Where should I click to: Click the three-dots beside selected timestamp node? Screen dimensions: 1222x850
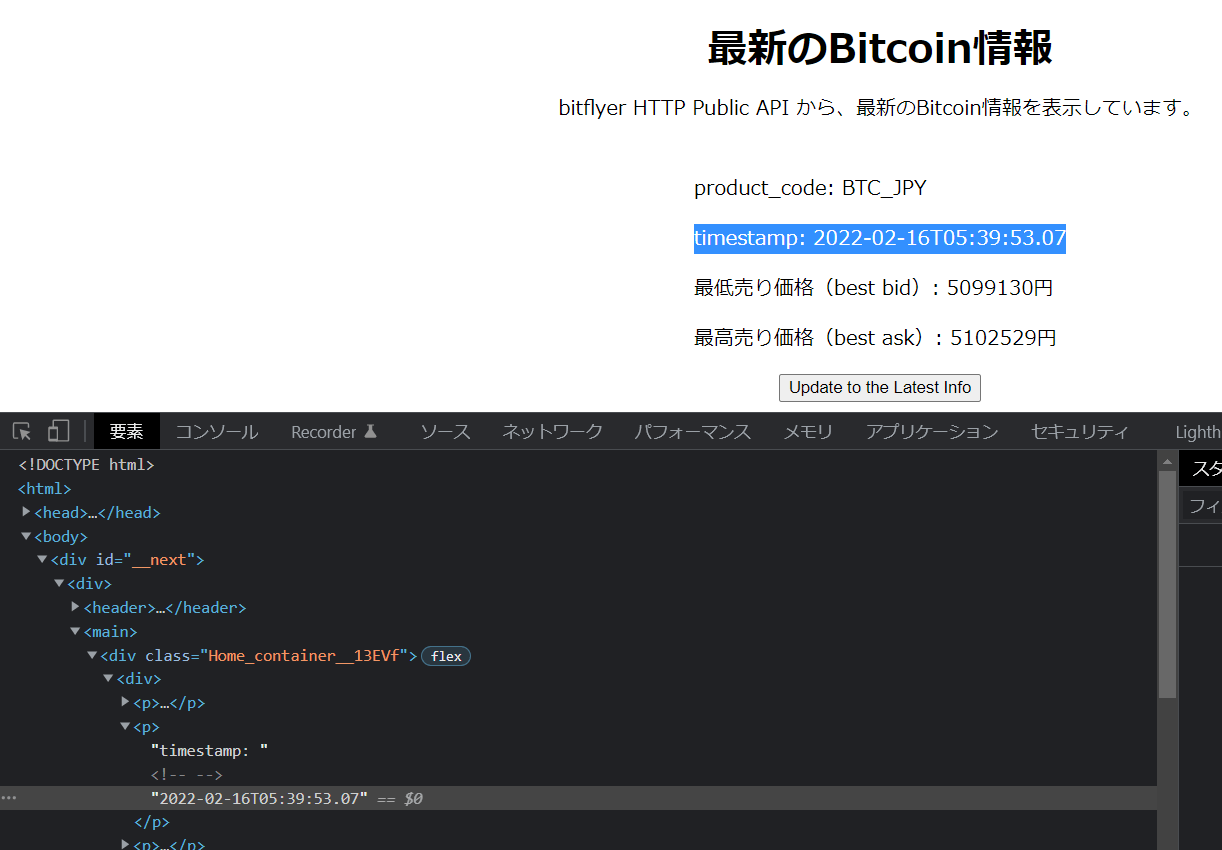click(9, 798)
